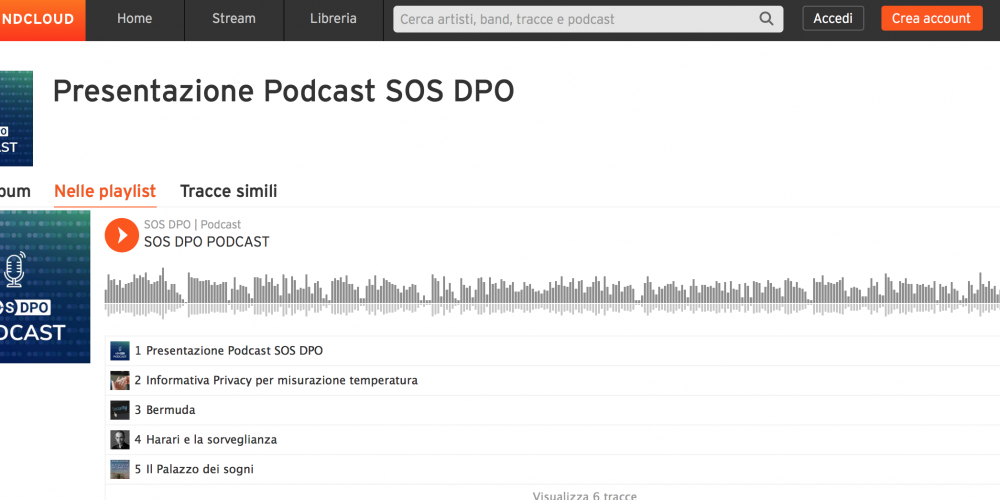Click thumbnail icon of Harari track
The width and height of the screenshot is (1000, 500).
[120, 439]
